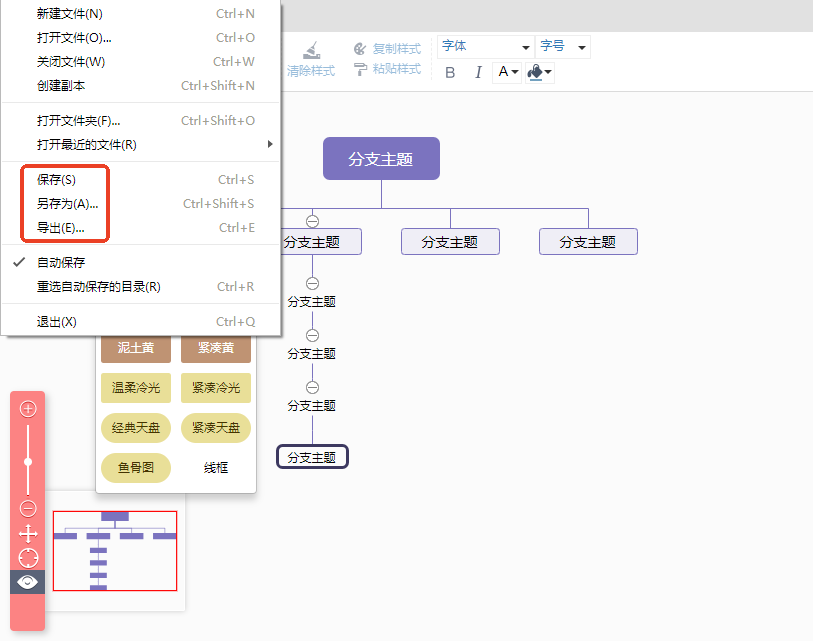Select the 紧凑冷光 theme button
The height and width of the screenshot is (641, 813).
(216, 387)
